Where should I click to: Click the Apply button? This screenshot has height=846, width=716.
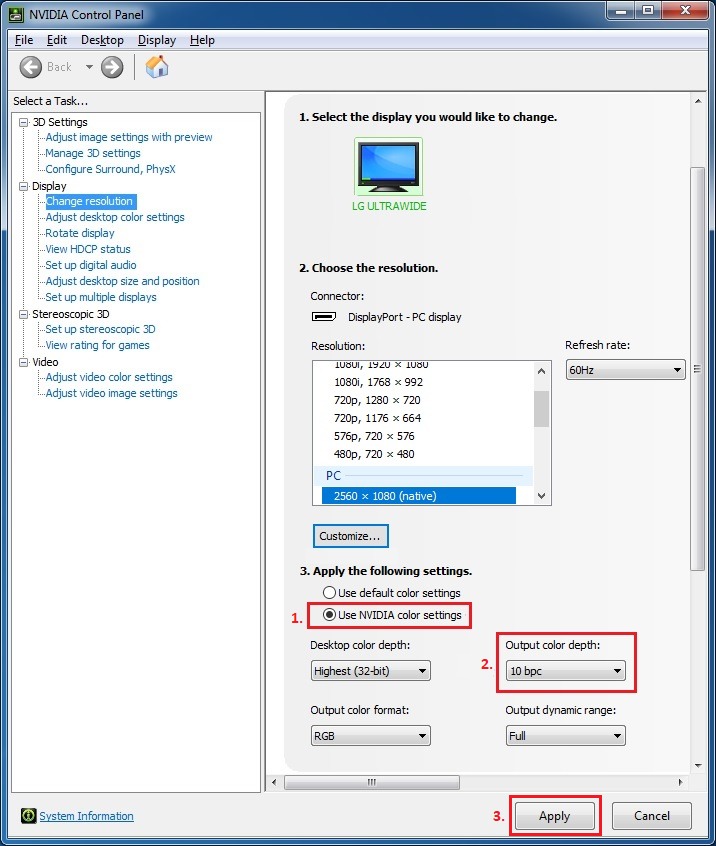[554, 816]
